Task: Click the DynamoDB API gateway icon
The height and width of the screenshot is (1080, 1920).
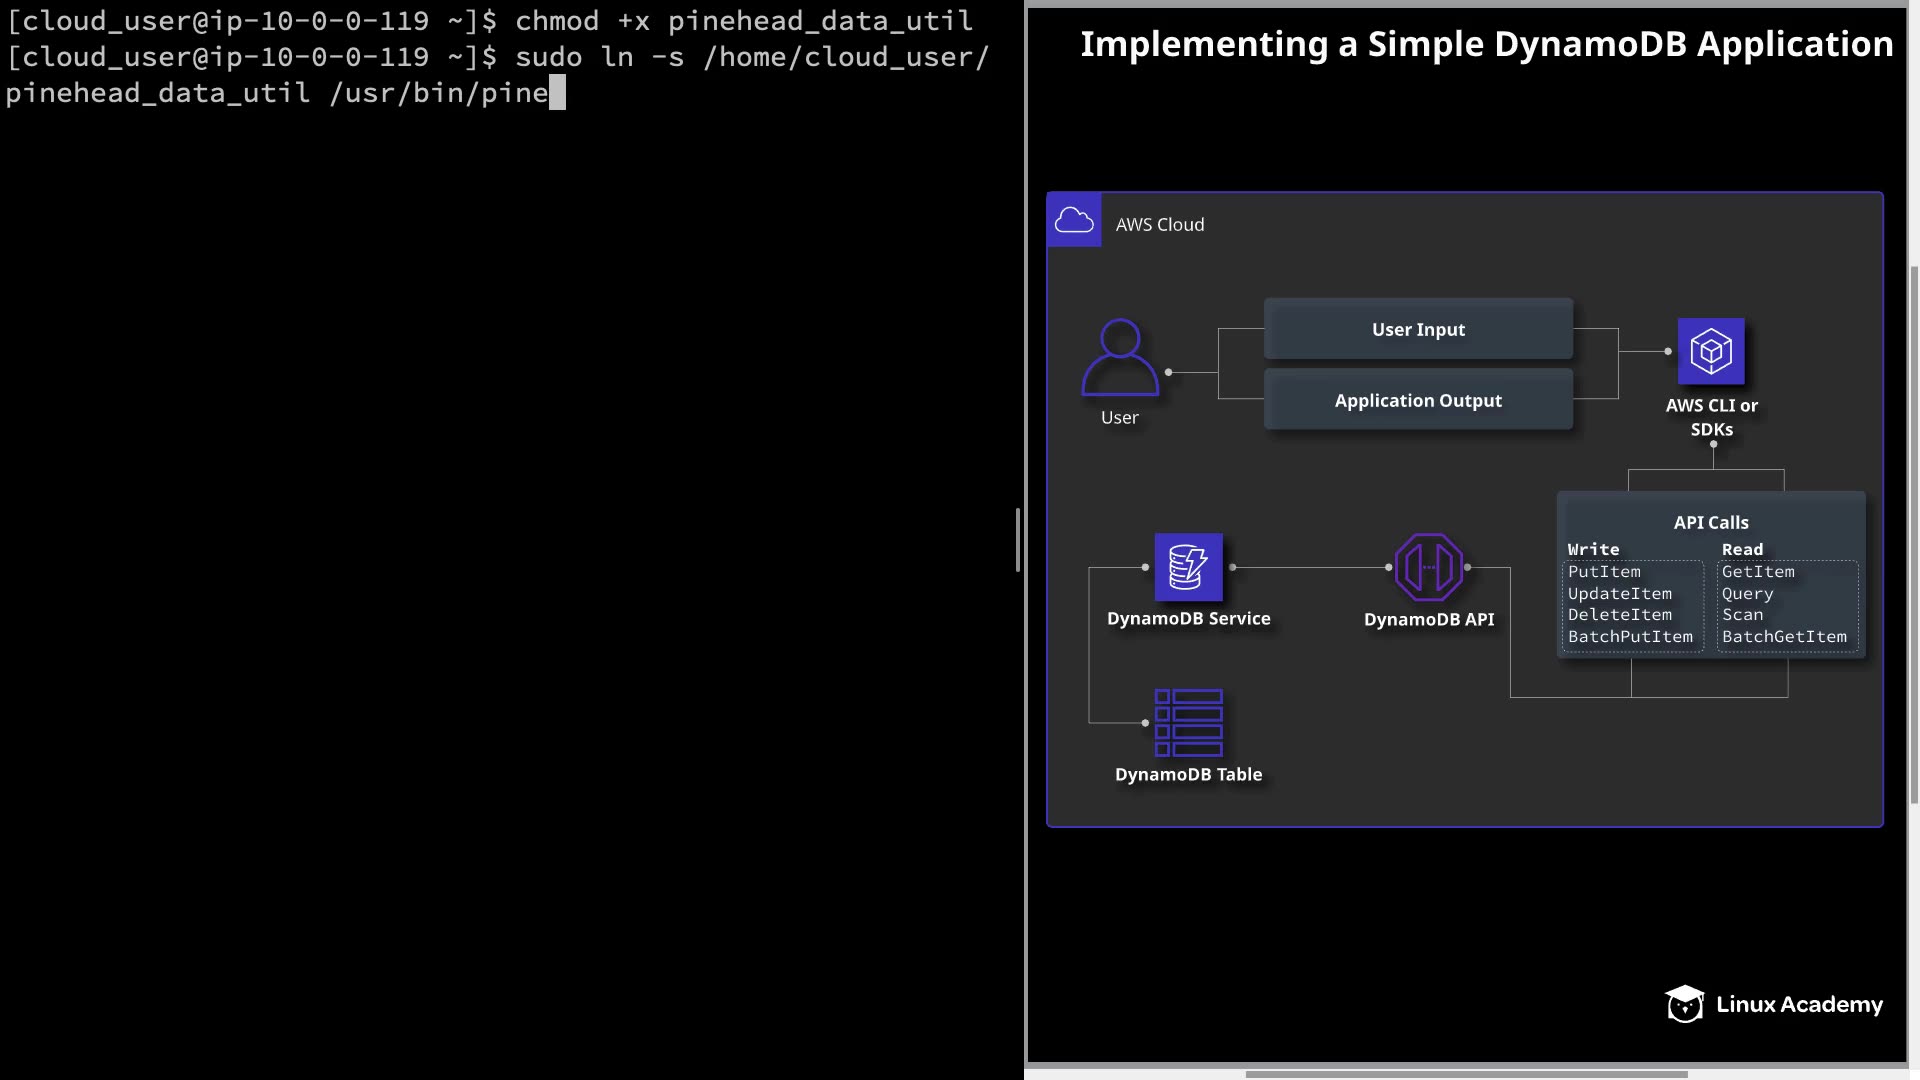Action: click(1429, 567)
